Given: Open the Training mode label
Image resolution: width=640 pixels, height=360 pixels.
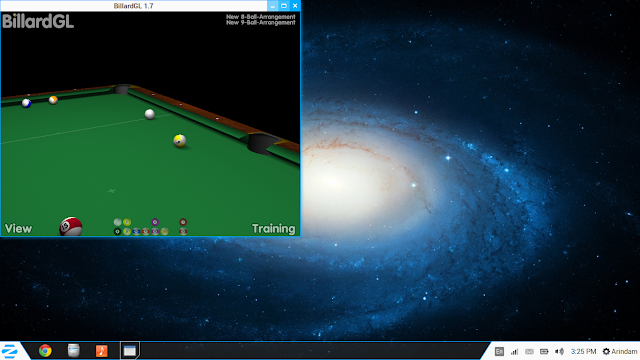Looking at the screenshot, I should click(x=273, y=229).
